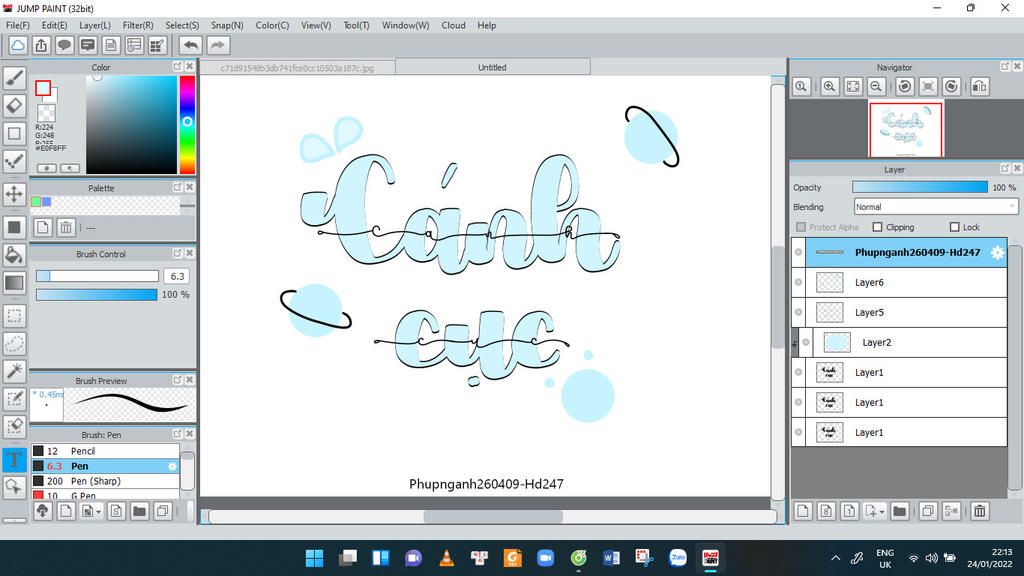This screenshot has width=1024, height=576.
Task: Open the add-layer dropdown in Layer panel
Action: pos(875,511)
